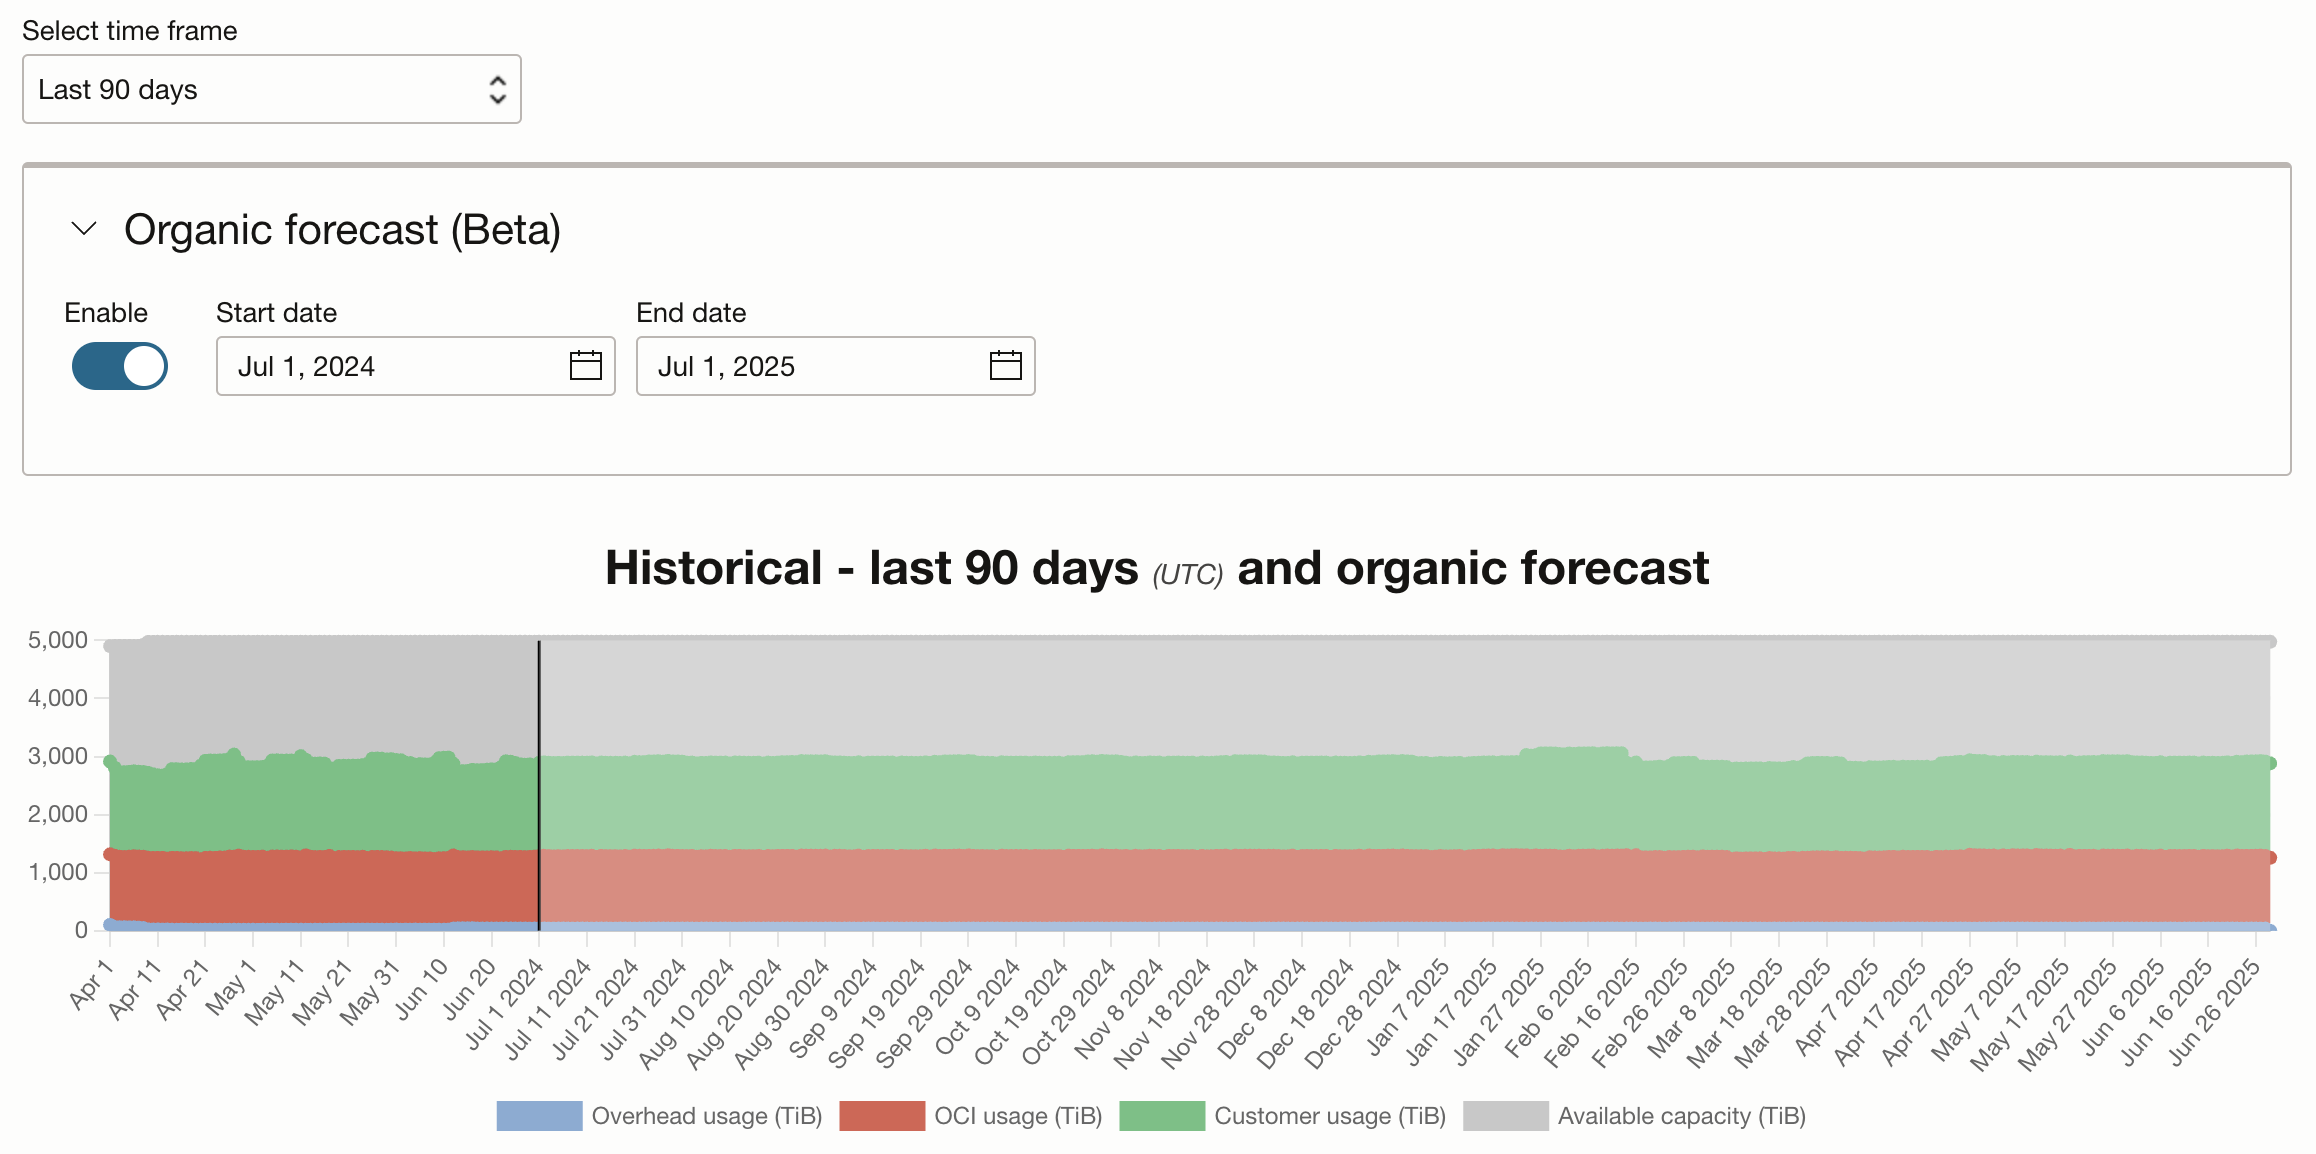This screenshot has width=2316, height=1154.
Task: Click the time frame stepper arrows
Action: [x=498, y=89]
